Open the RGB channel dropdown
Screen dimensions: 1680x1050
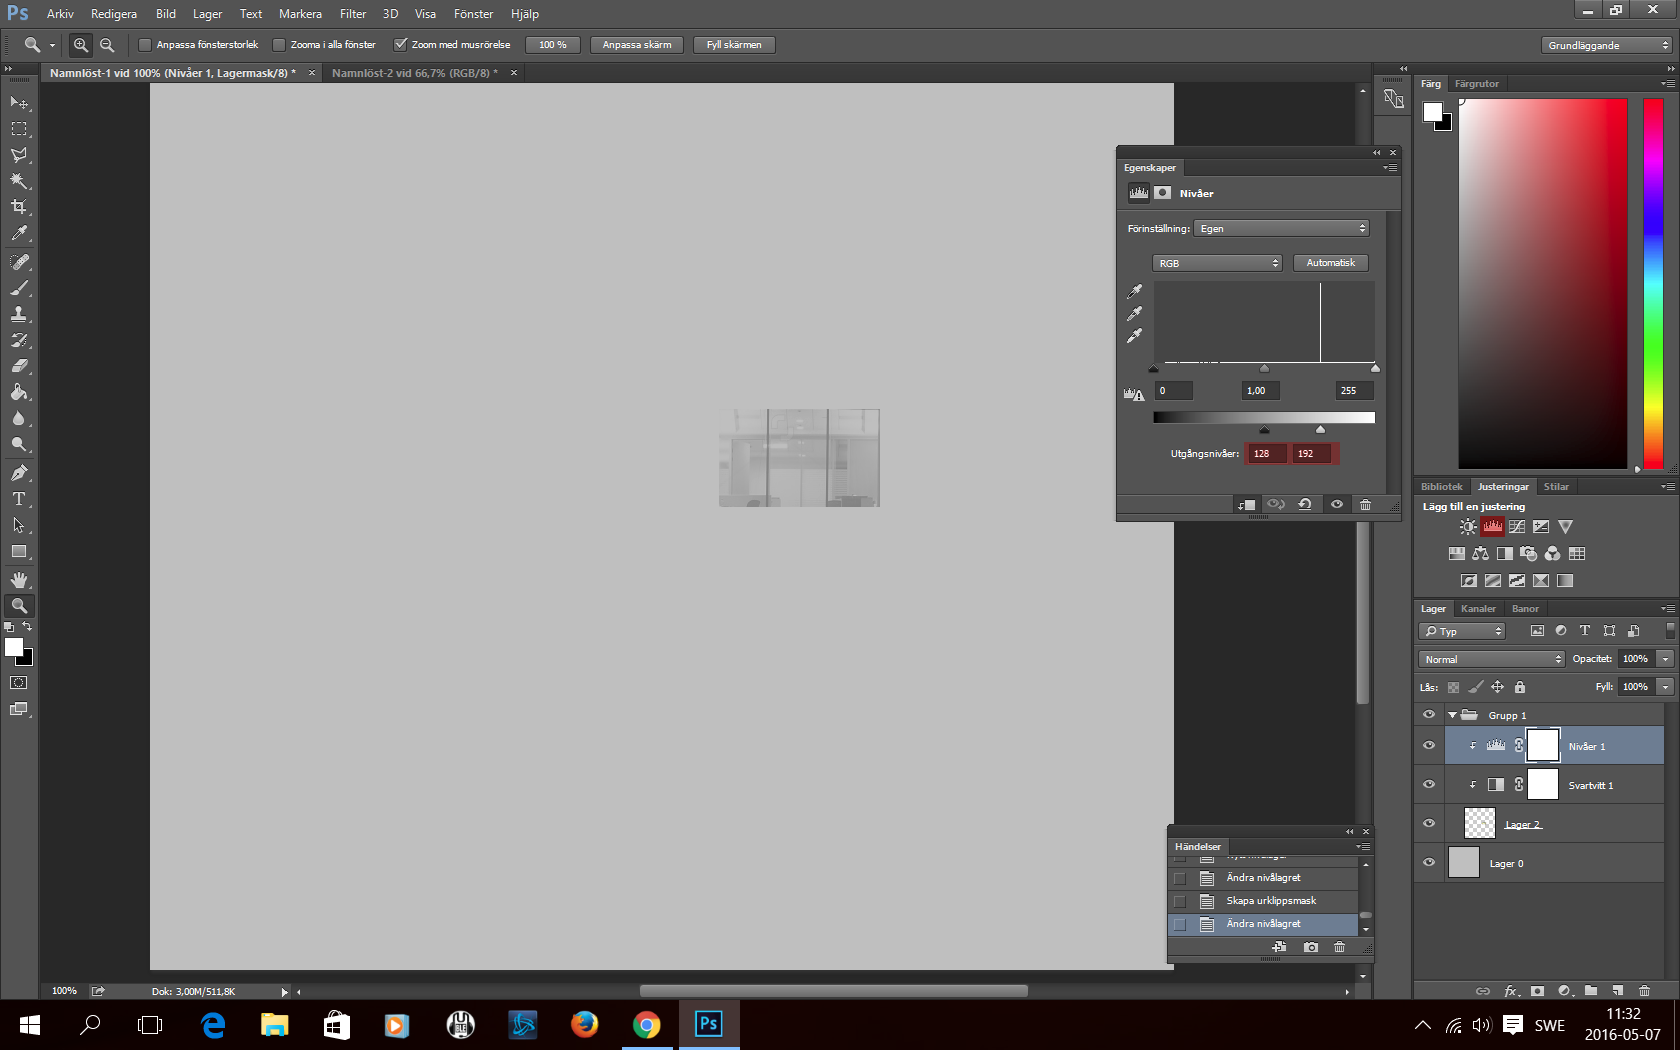click(1217, 263)
